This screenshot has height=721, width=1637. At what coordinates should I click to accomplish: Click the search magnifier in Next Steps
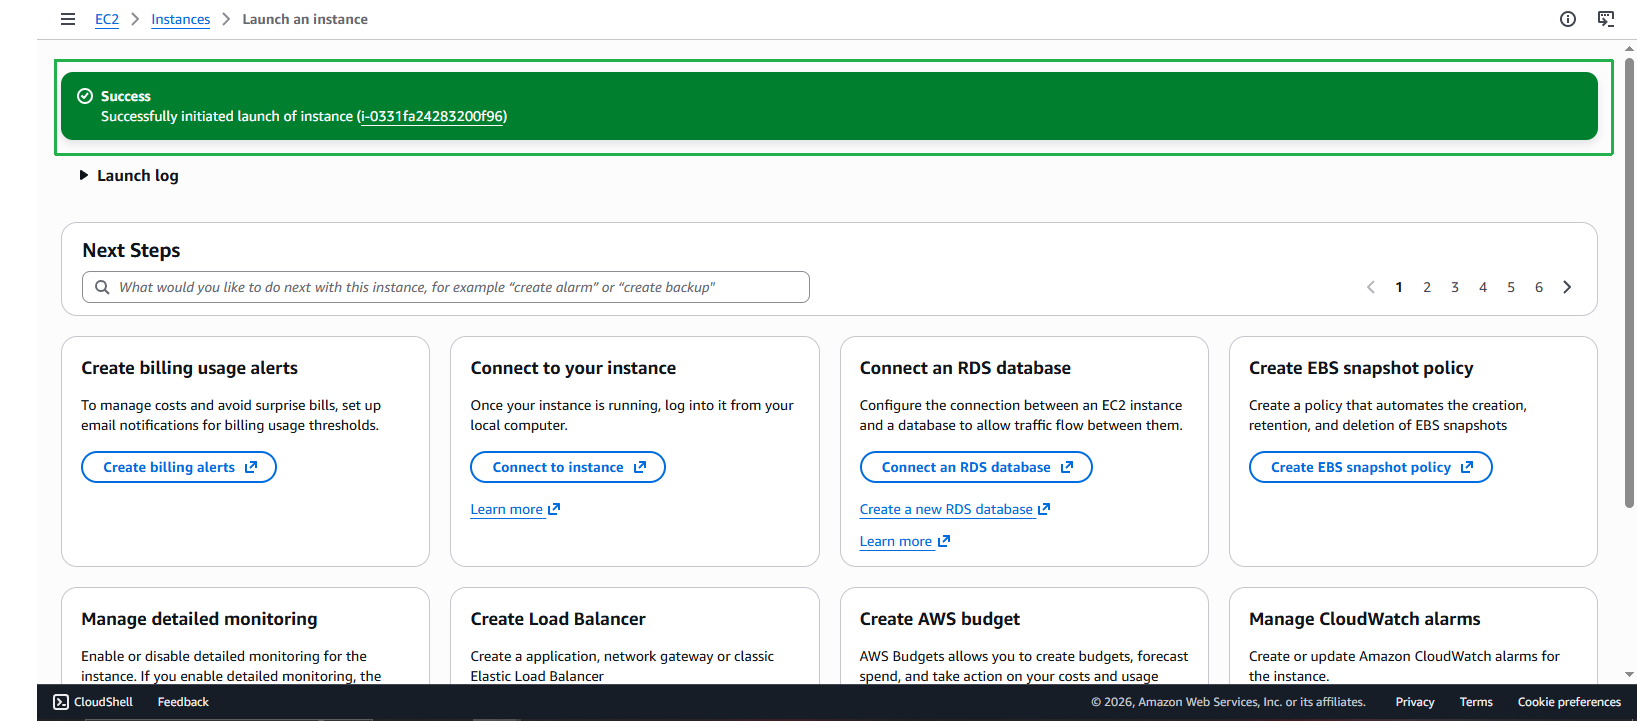pos(102,287)
